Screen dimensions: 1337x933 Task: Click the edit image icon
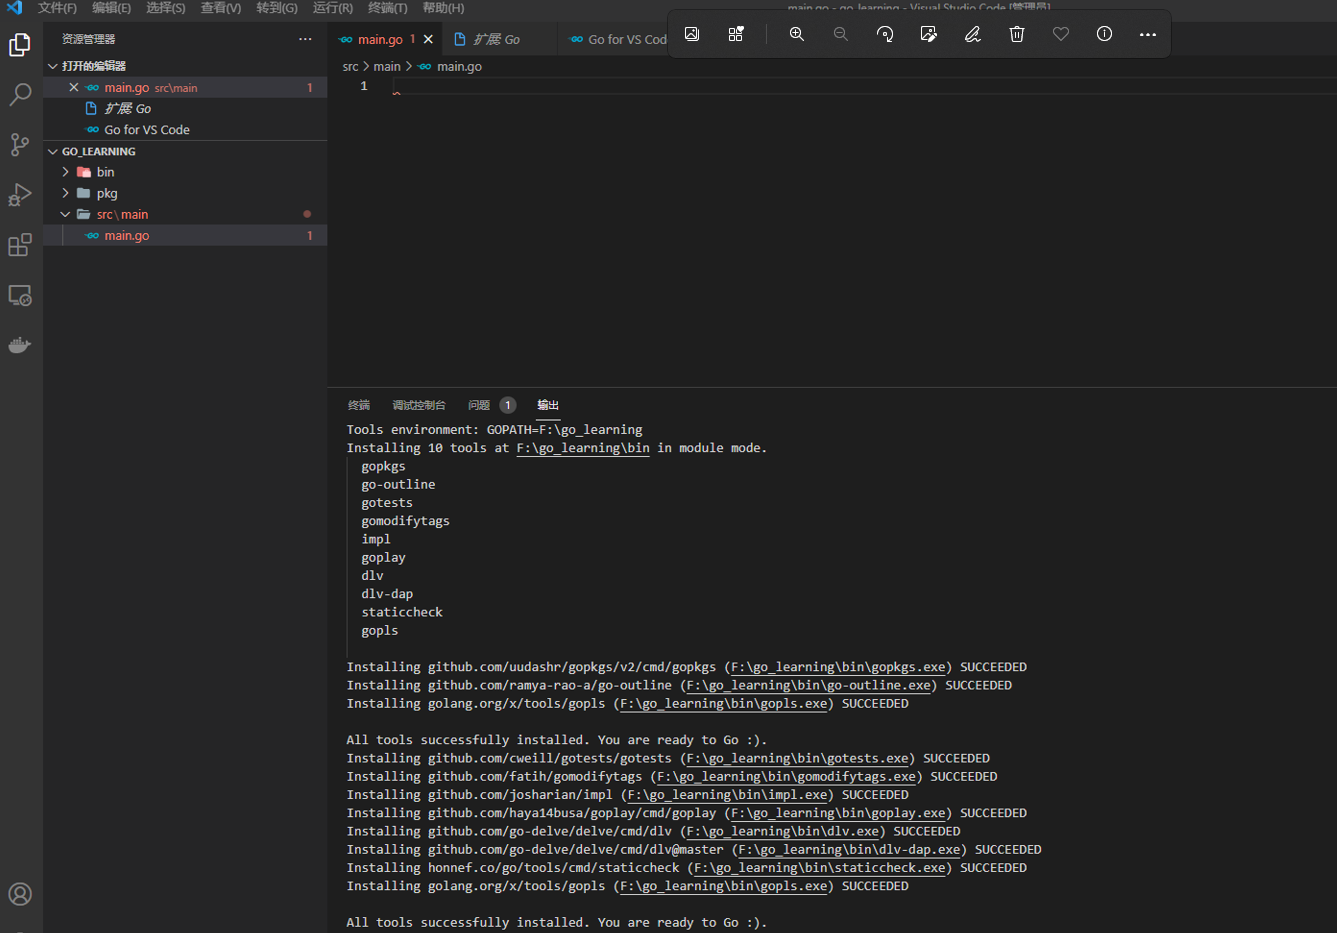click(929, 34)
